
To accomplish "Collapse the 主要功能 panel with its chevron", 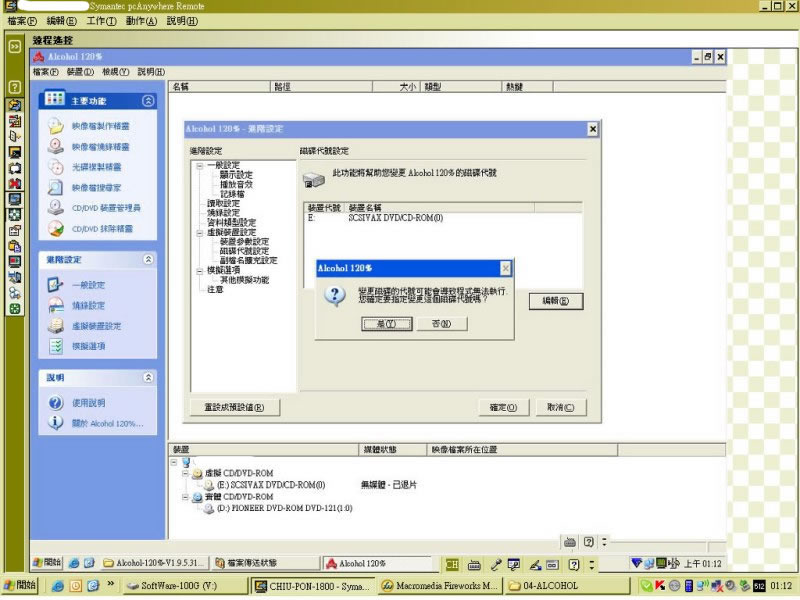I will 148,101.
